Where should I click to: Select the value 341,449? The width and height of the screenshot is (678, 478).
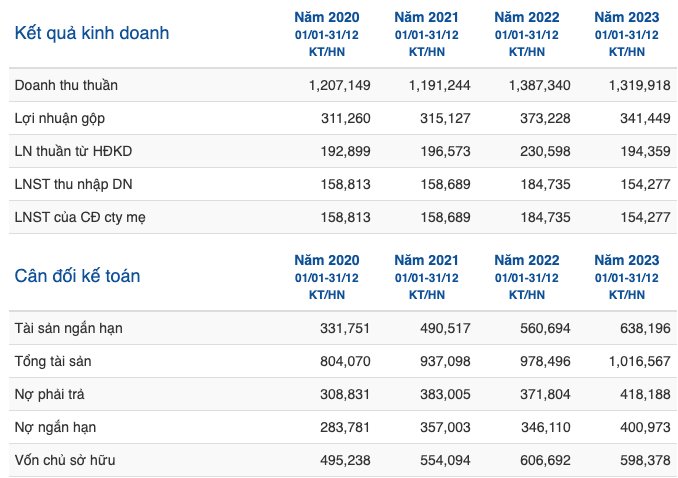pyautogui.click(x=646, y=119)
